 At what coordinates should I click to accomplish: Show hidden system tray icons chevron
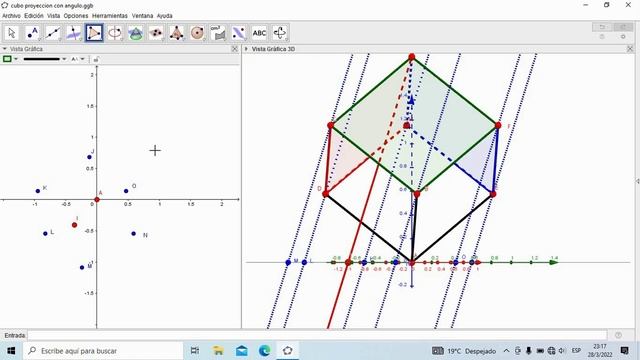pyautogui.click(x=506, y=351)
